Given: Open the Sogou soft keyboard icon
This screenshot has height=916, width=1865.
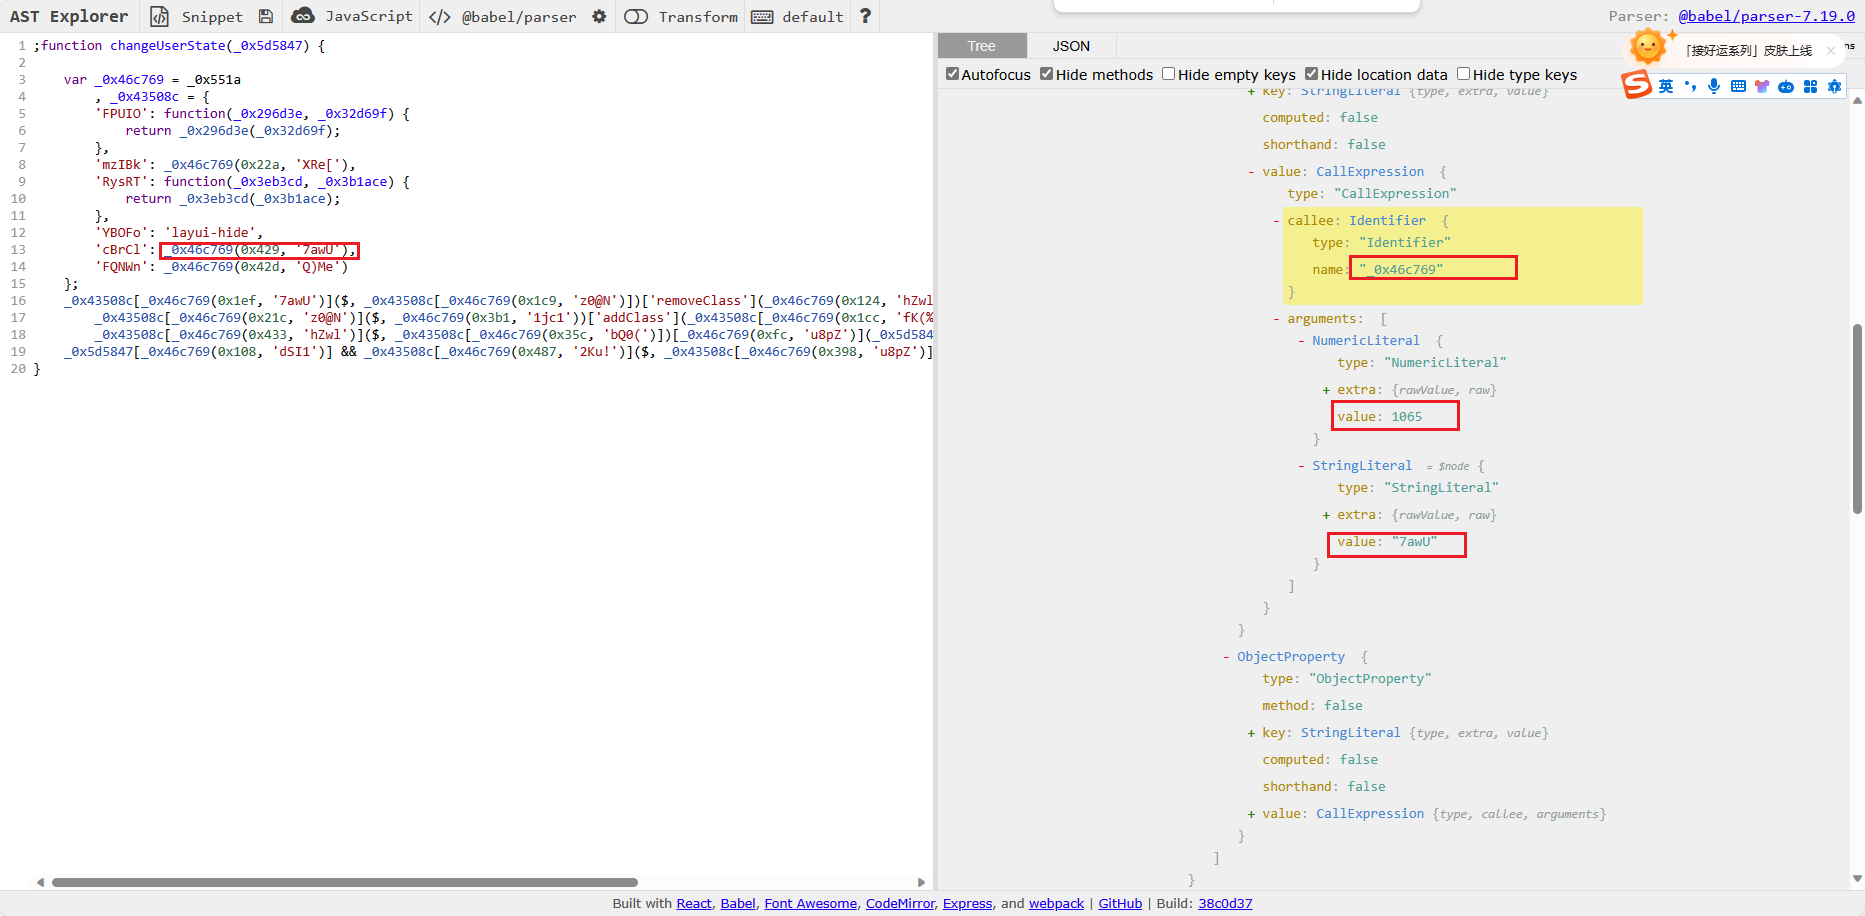Looking at the screenshot, I should click(x=1738, y=86).
